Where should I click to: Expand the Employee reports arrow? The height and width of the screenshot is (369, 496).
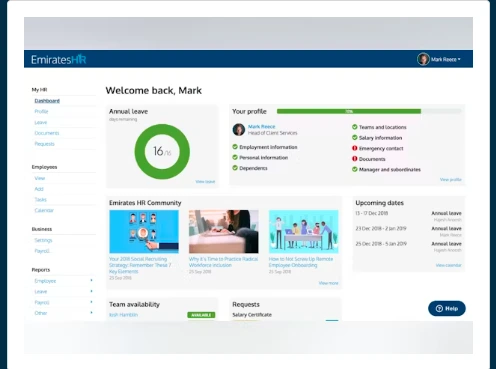point(91,280)
